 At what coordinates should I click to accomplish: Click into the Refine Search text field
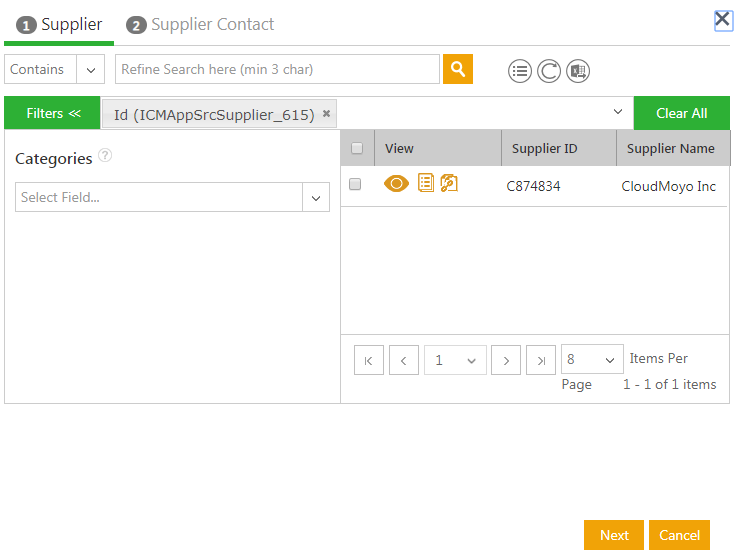(x=277, y=70)
